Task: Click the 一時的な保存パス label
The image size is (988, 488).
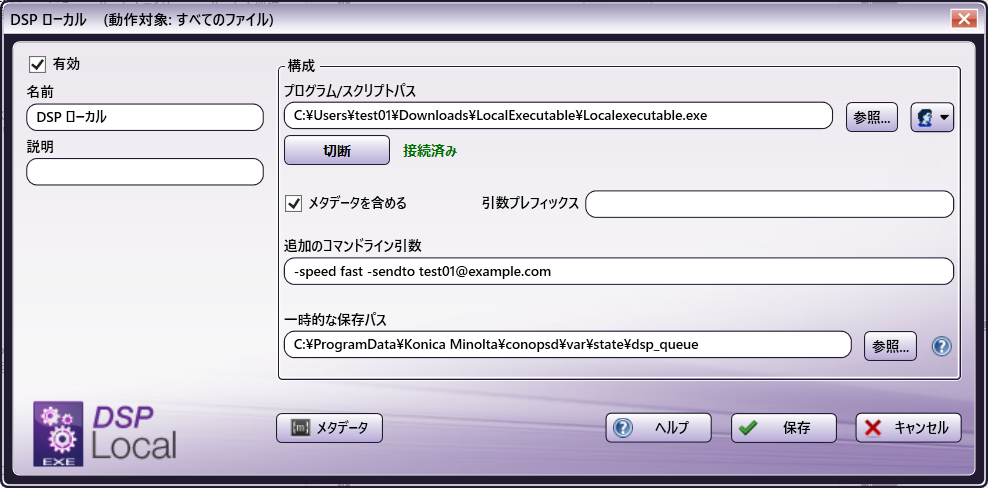Action: tap(335, 320)
